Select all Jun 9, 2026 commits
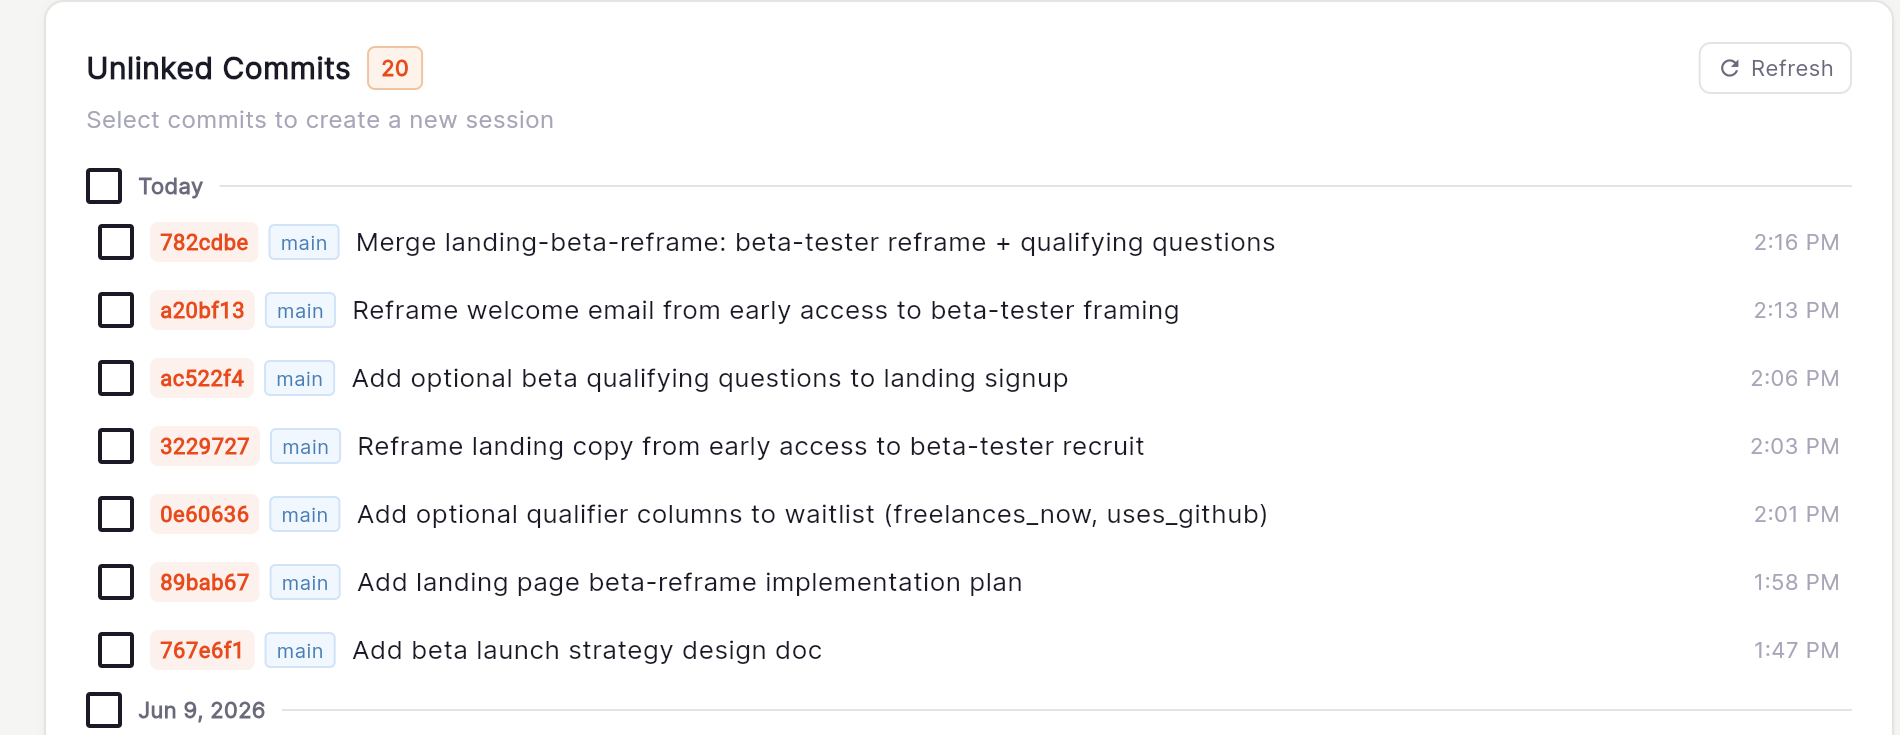The image size is (1900, 735). point(104,710)
